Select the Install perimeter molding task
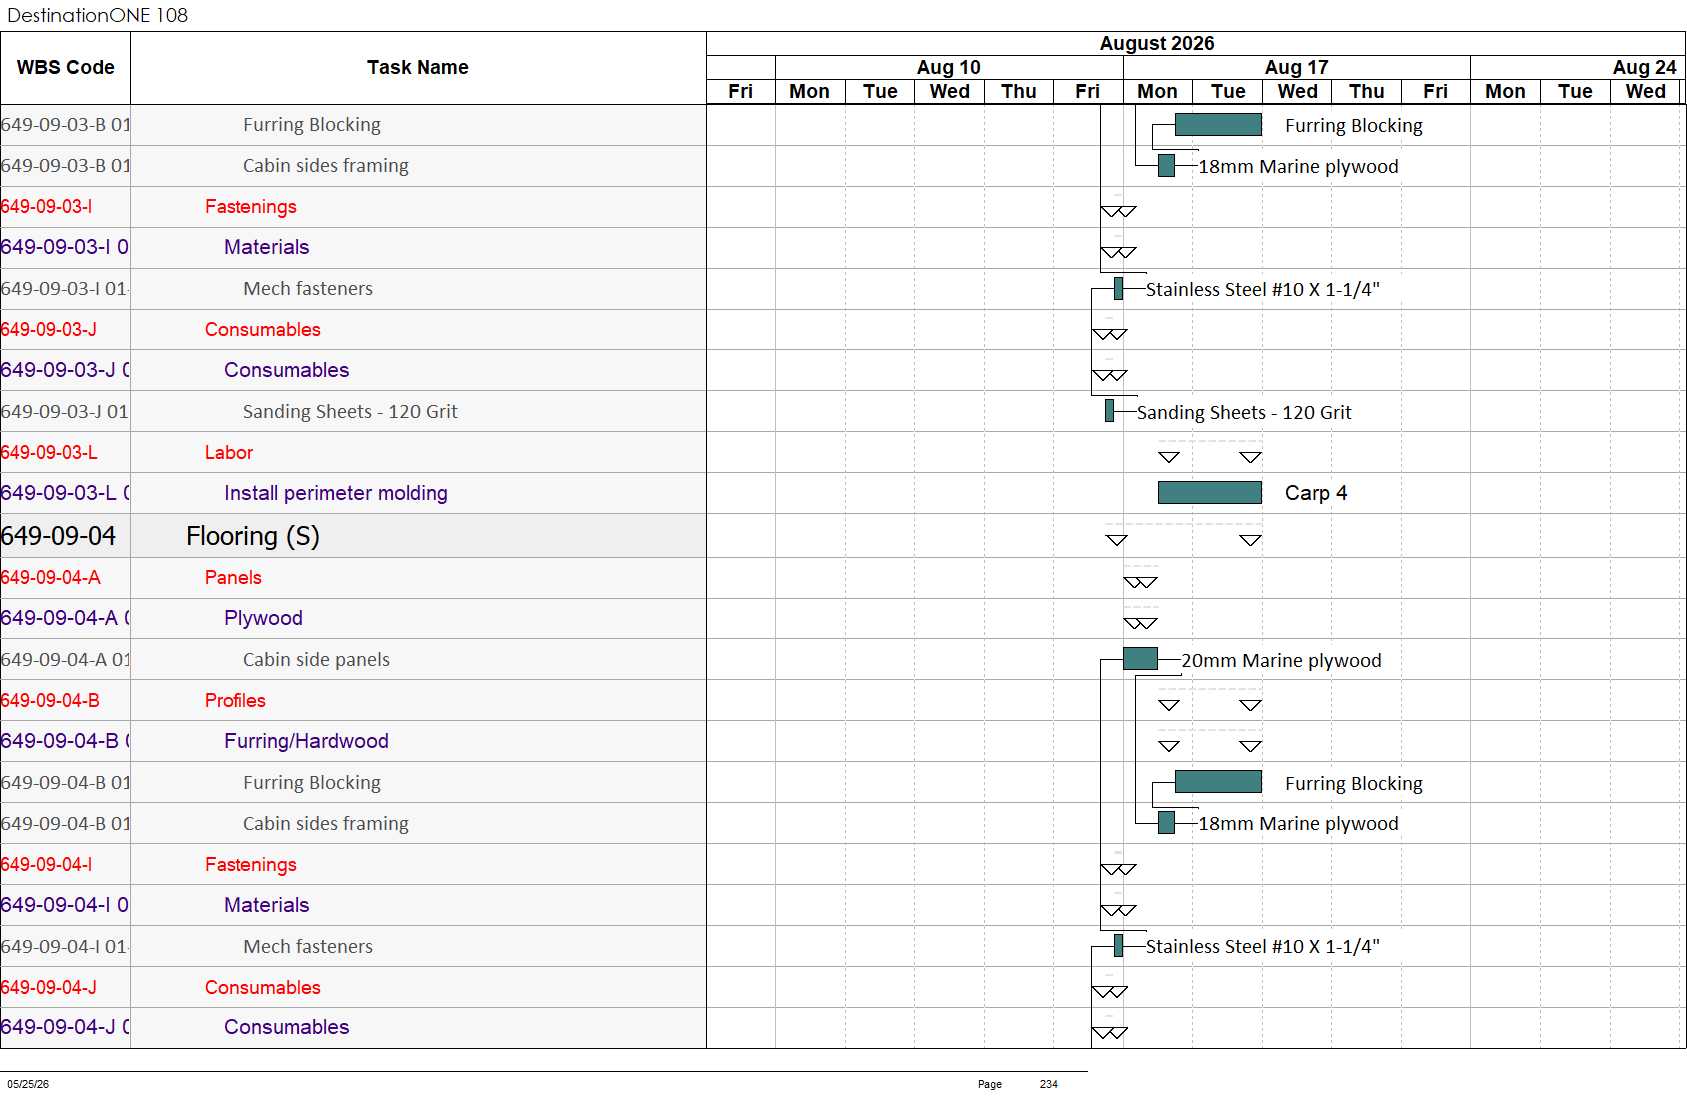1687x1097 pixels. [335, 493]
